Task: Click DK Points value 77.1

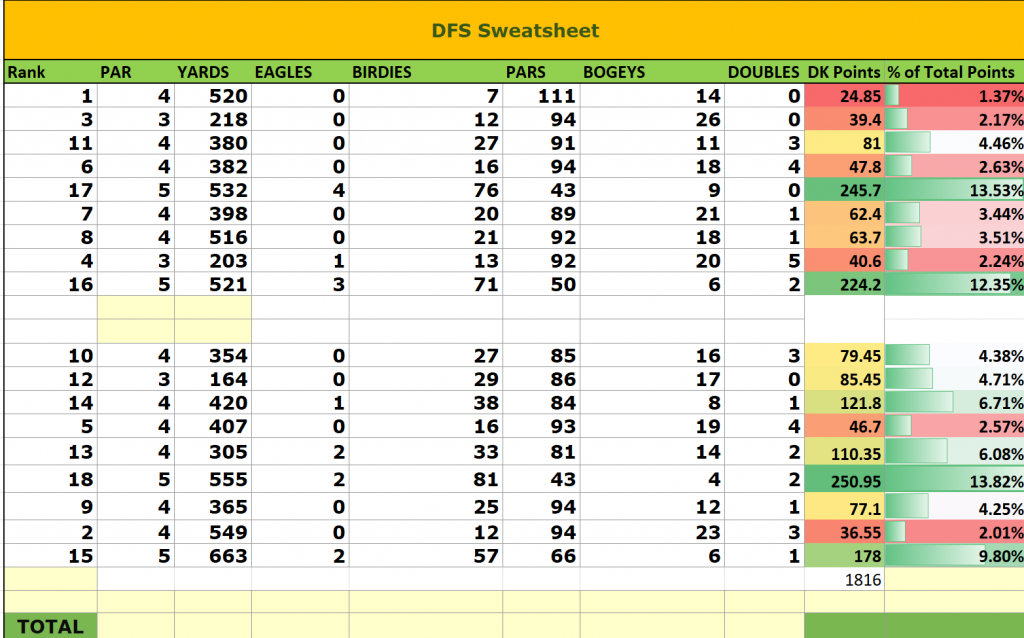Action: coord(844,506)
